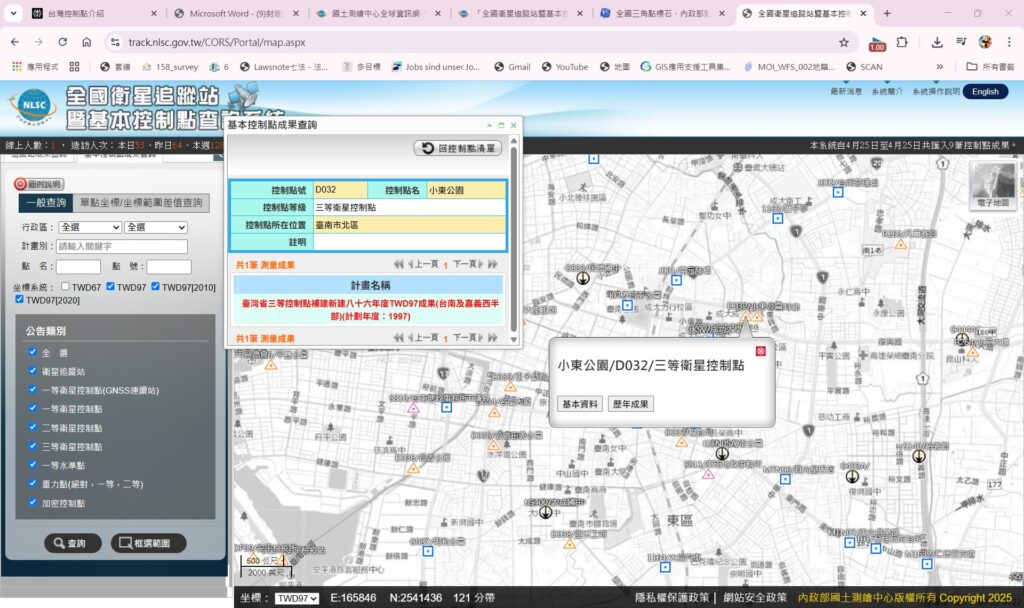This screenshot has width=1024, height=608.
Task: Open the browser home page icon
Action: point(86,42)
